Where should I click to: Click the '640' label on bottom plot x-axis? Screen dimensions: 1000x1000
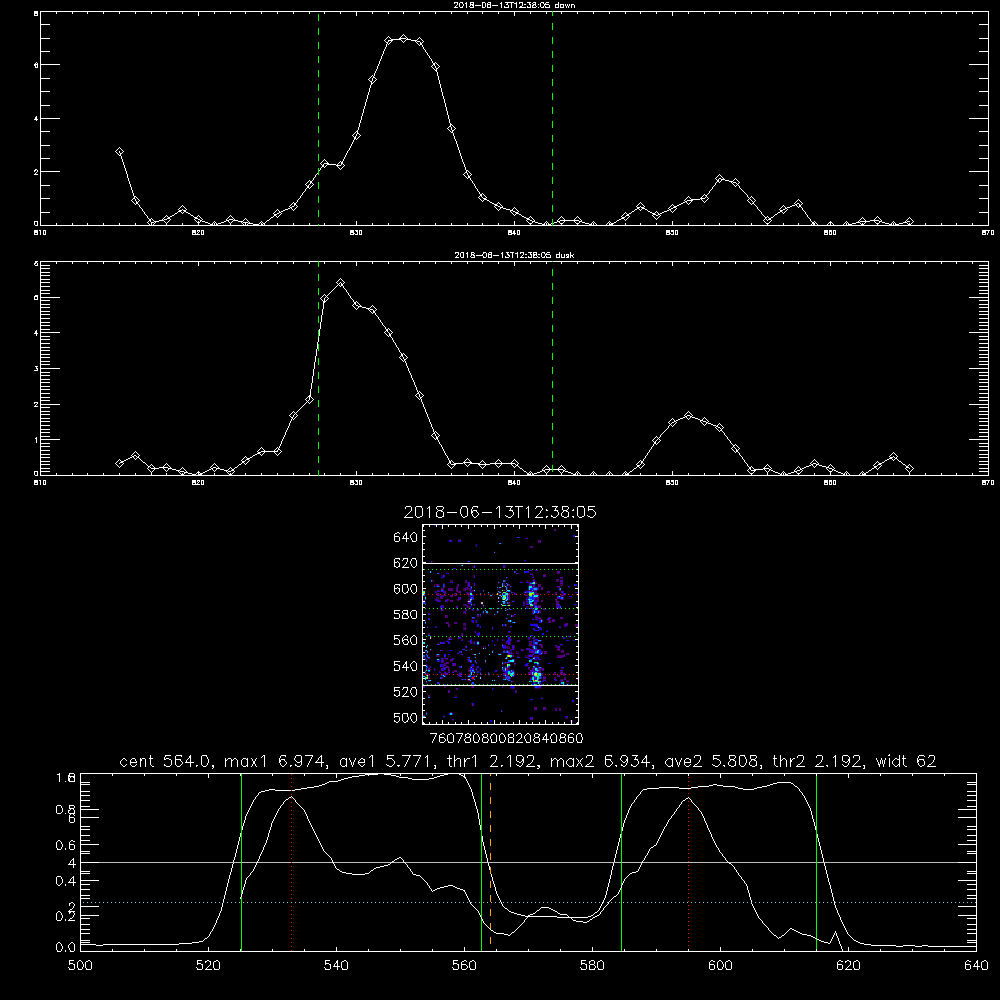pyautogui.click(x=976, y=966)
